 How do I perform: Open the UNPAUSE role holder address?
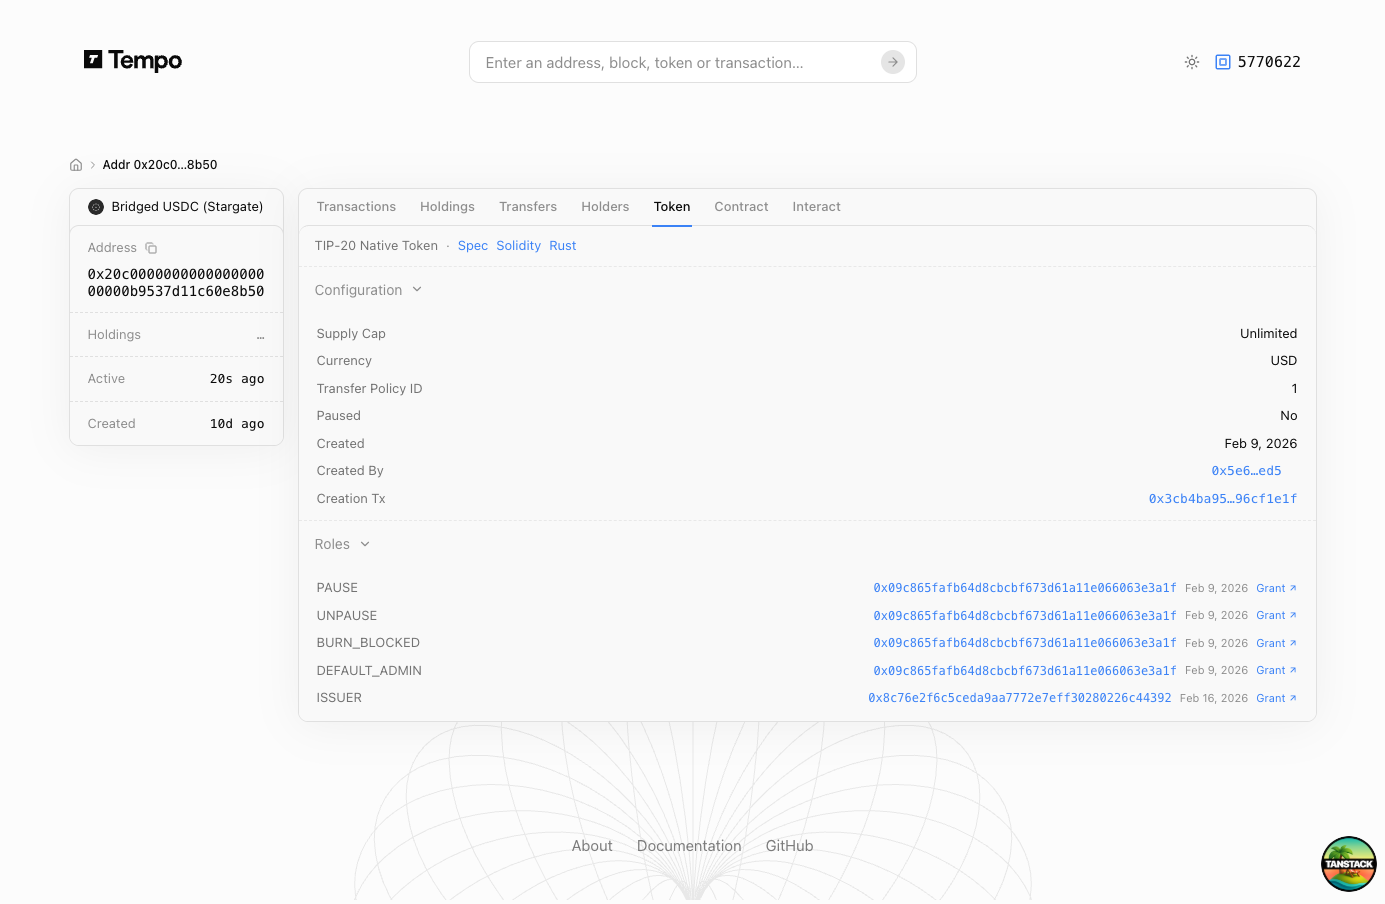1024,616
